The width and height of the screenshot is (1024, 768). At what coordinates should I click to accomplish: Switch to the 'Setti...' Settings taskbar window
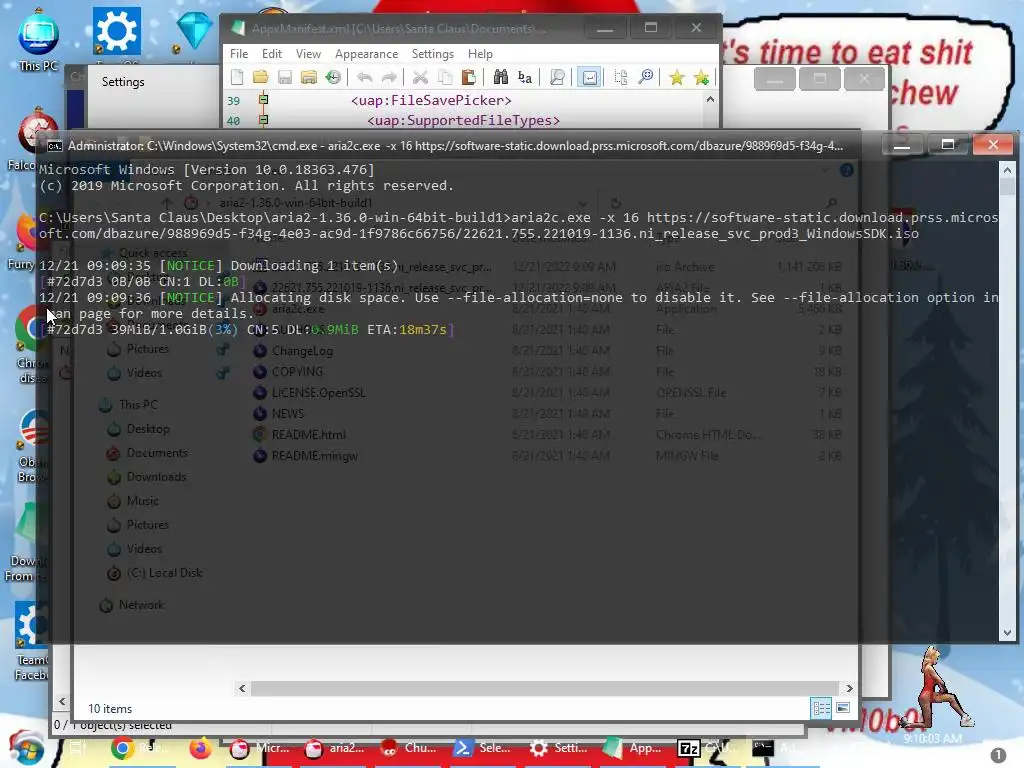pos(558,748)
